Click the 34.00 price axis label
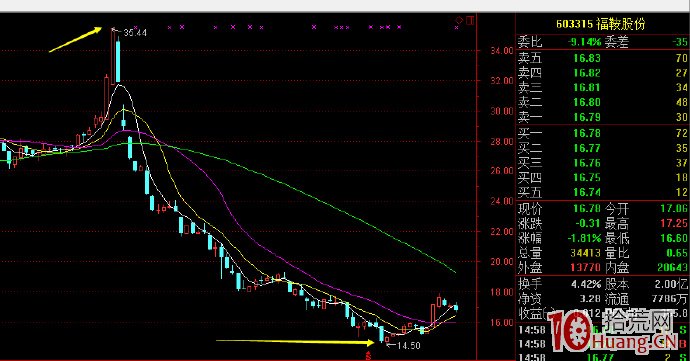 click(x=502, y=51)
